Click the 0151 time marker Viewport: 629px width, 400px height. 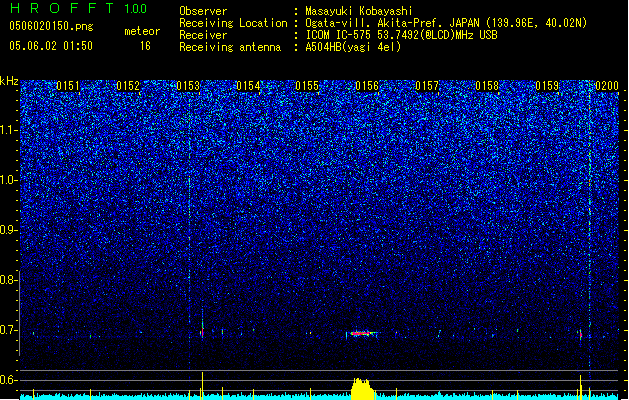[68, 86]
